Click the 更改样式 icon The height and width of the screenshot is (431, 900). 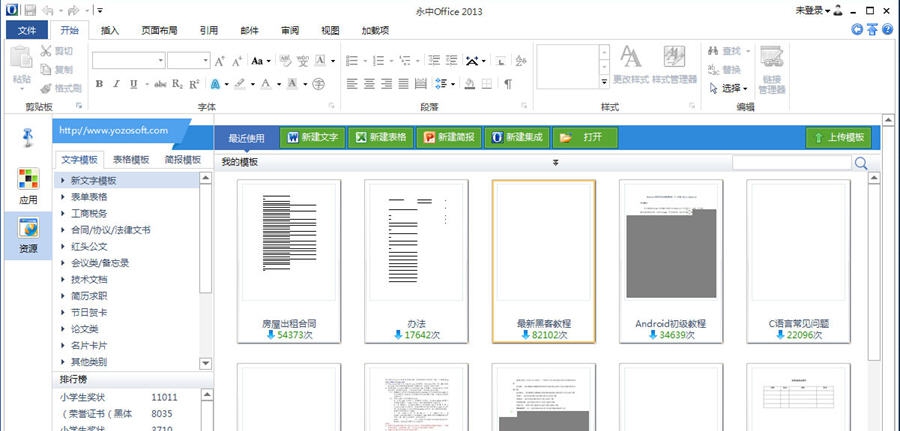630,63
